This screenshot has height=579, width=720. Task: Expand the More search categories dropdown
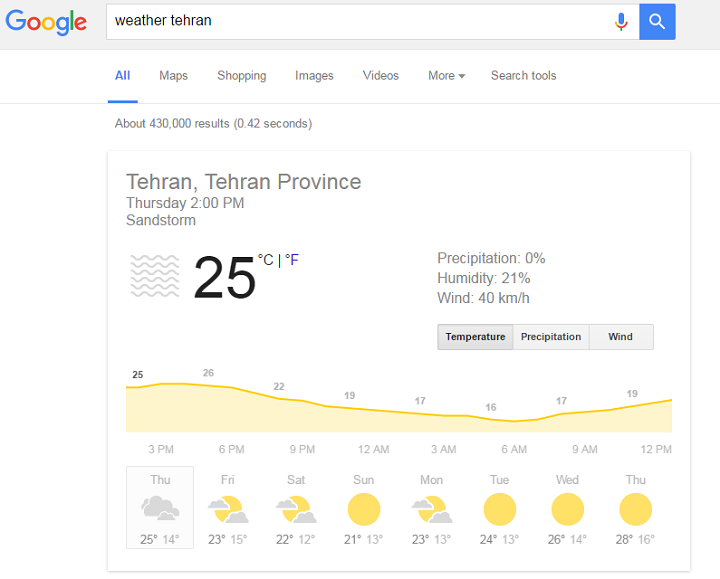coord(446,76)
